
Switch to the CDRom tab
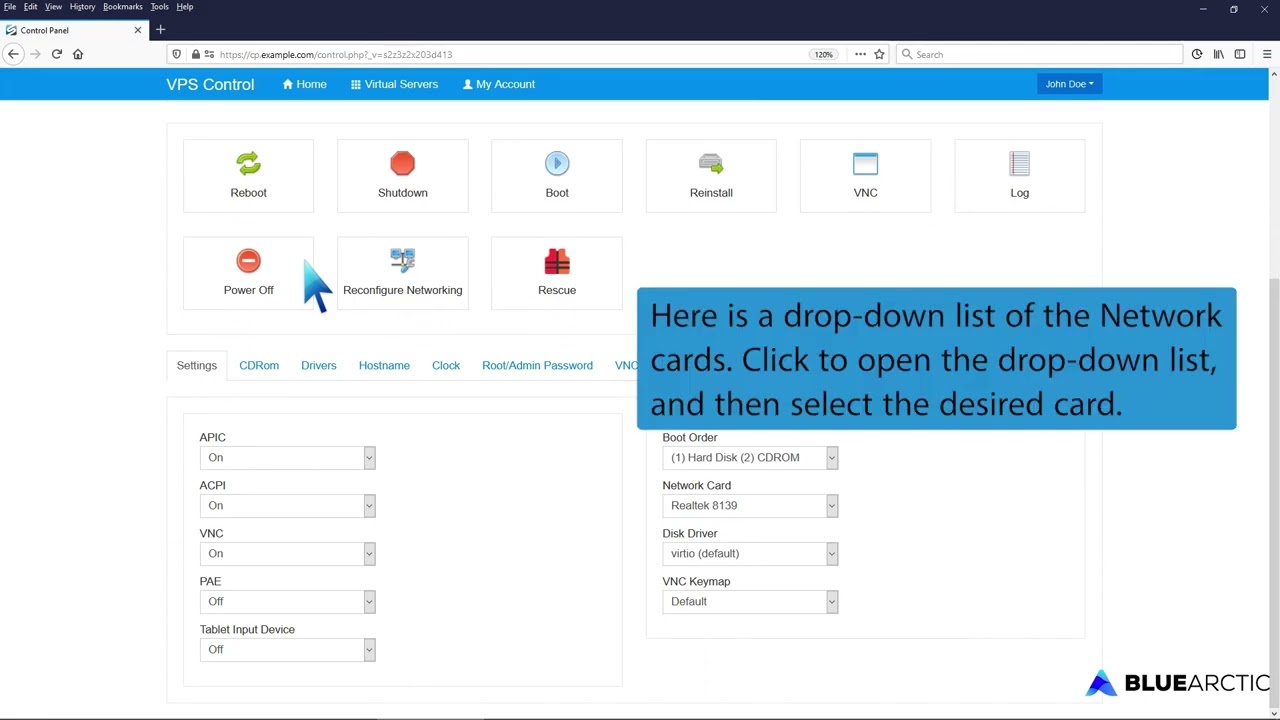point(259,365)
